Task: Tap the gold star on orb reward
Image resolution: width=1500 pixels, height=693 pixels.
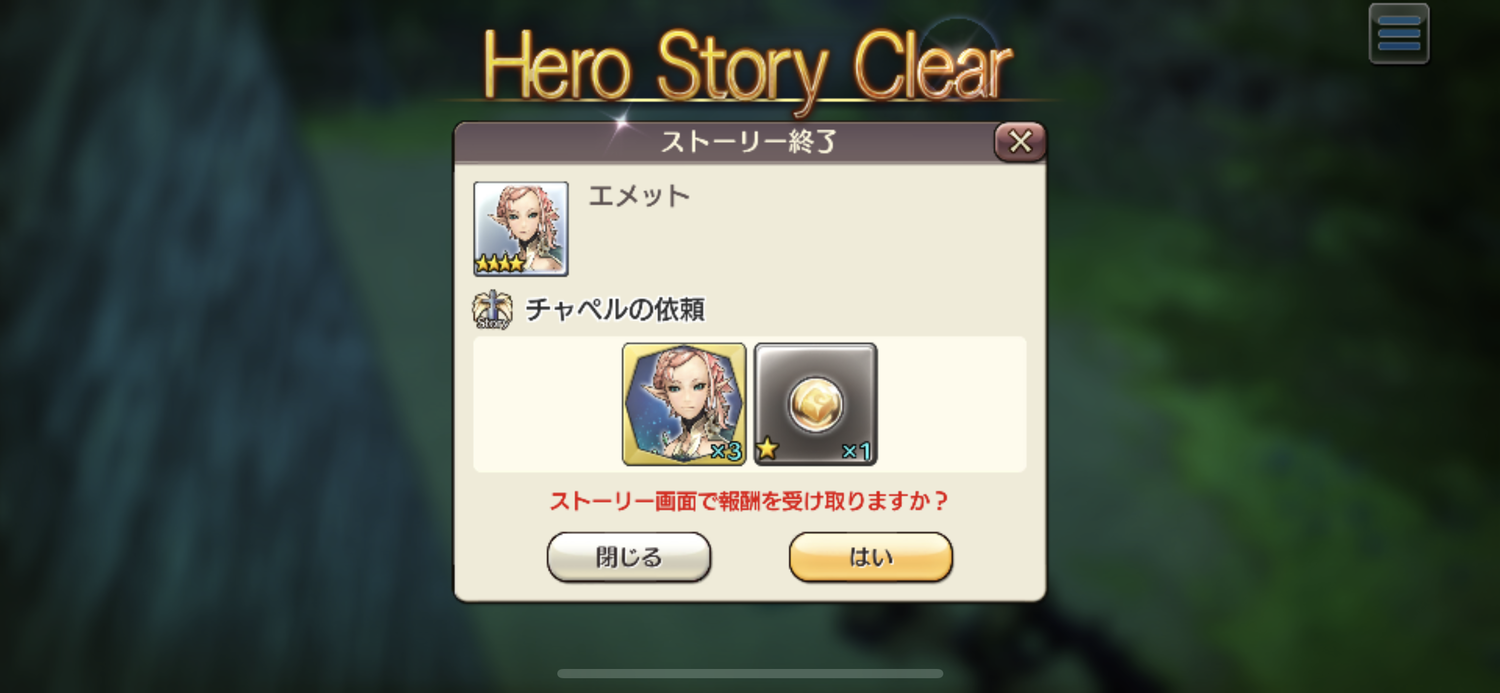Action: point(768,449)
